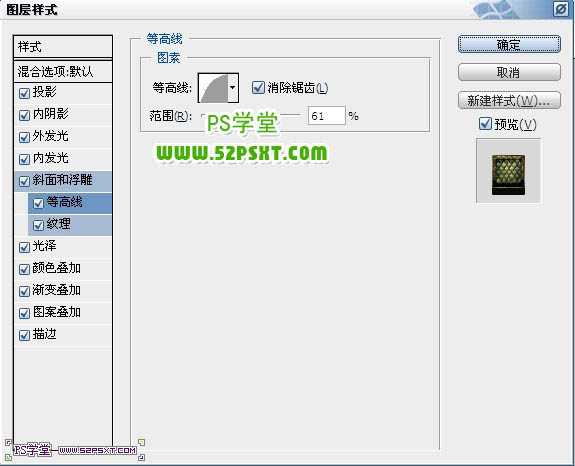Toggle the 颜色叠加 checkbox
Screen dimensions: 575x466
[24, 269]
